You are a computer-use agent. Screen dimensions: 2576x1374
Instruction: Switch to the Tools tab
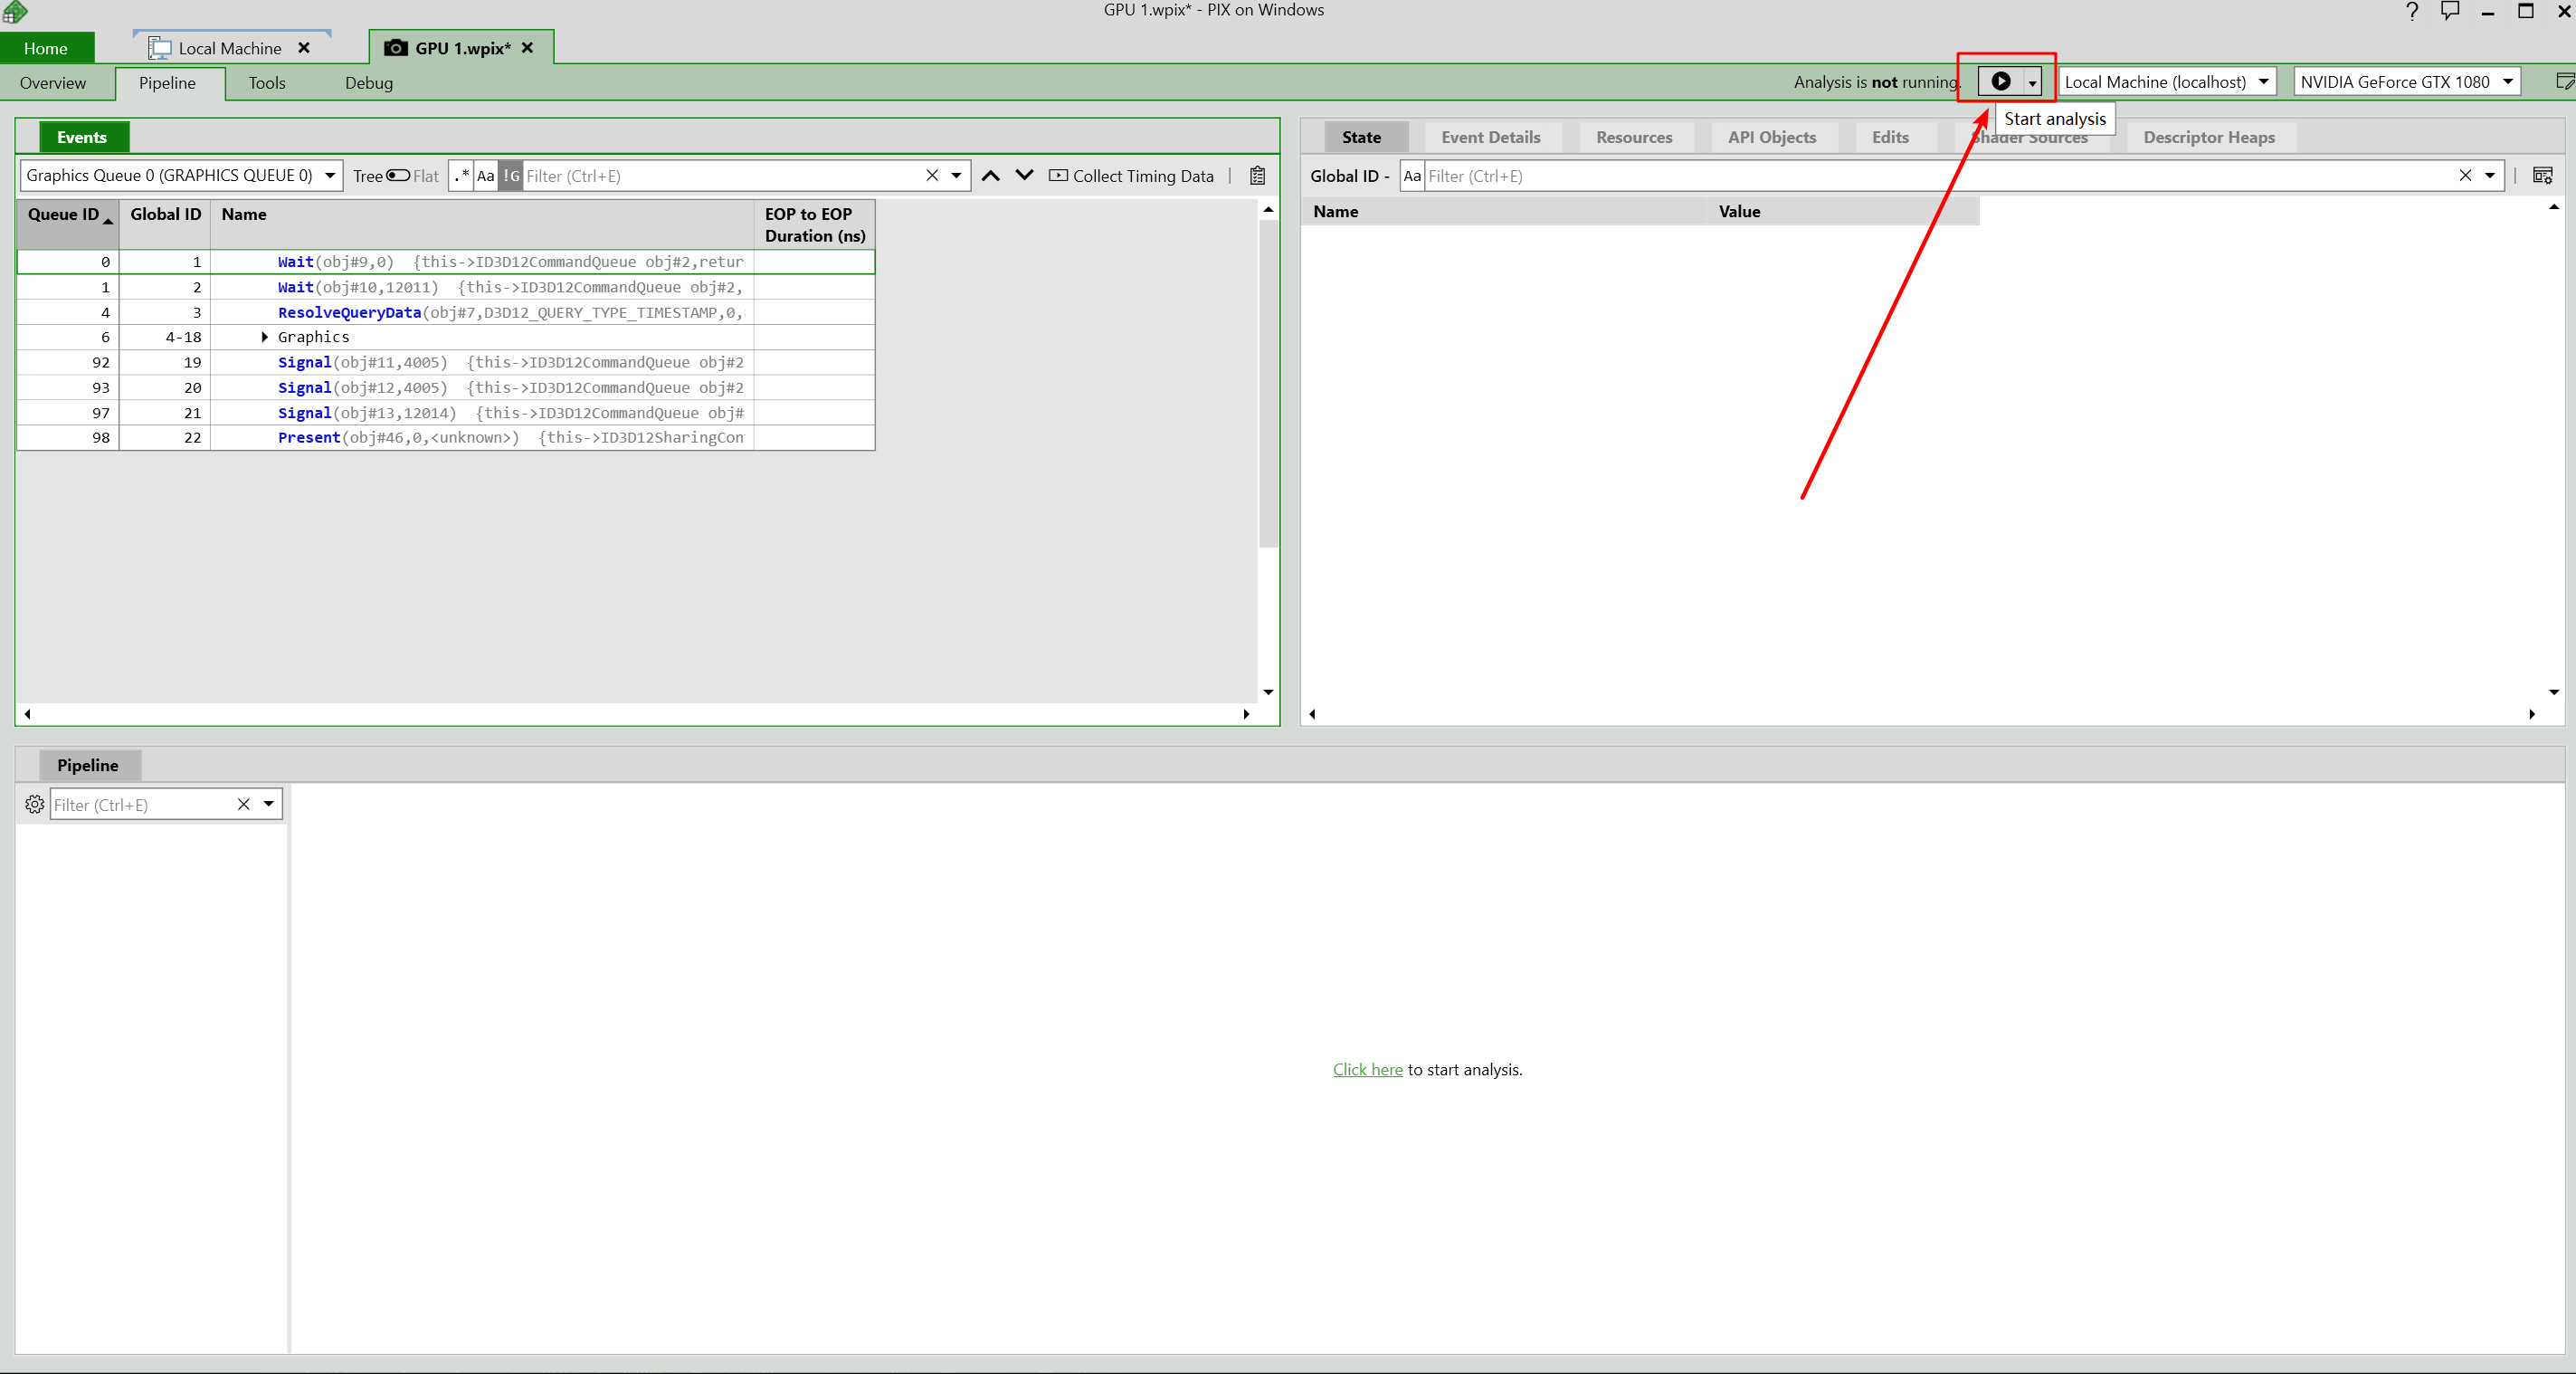tap(267, 83)
